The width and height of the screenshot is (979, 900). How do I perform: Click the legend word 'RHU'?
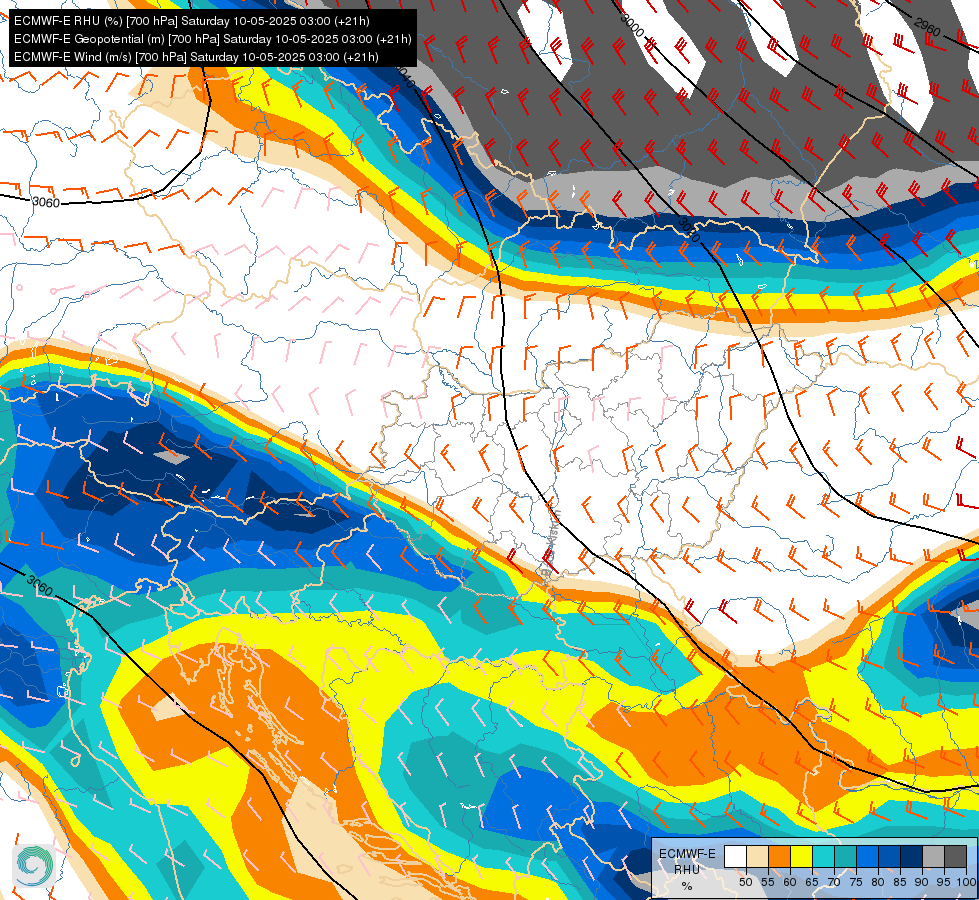pos(687,869)
